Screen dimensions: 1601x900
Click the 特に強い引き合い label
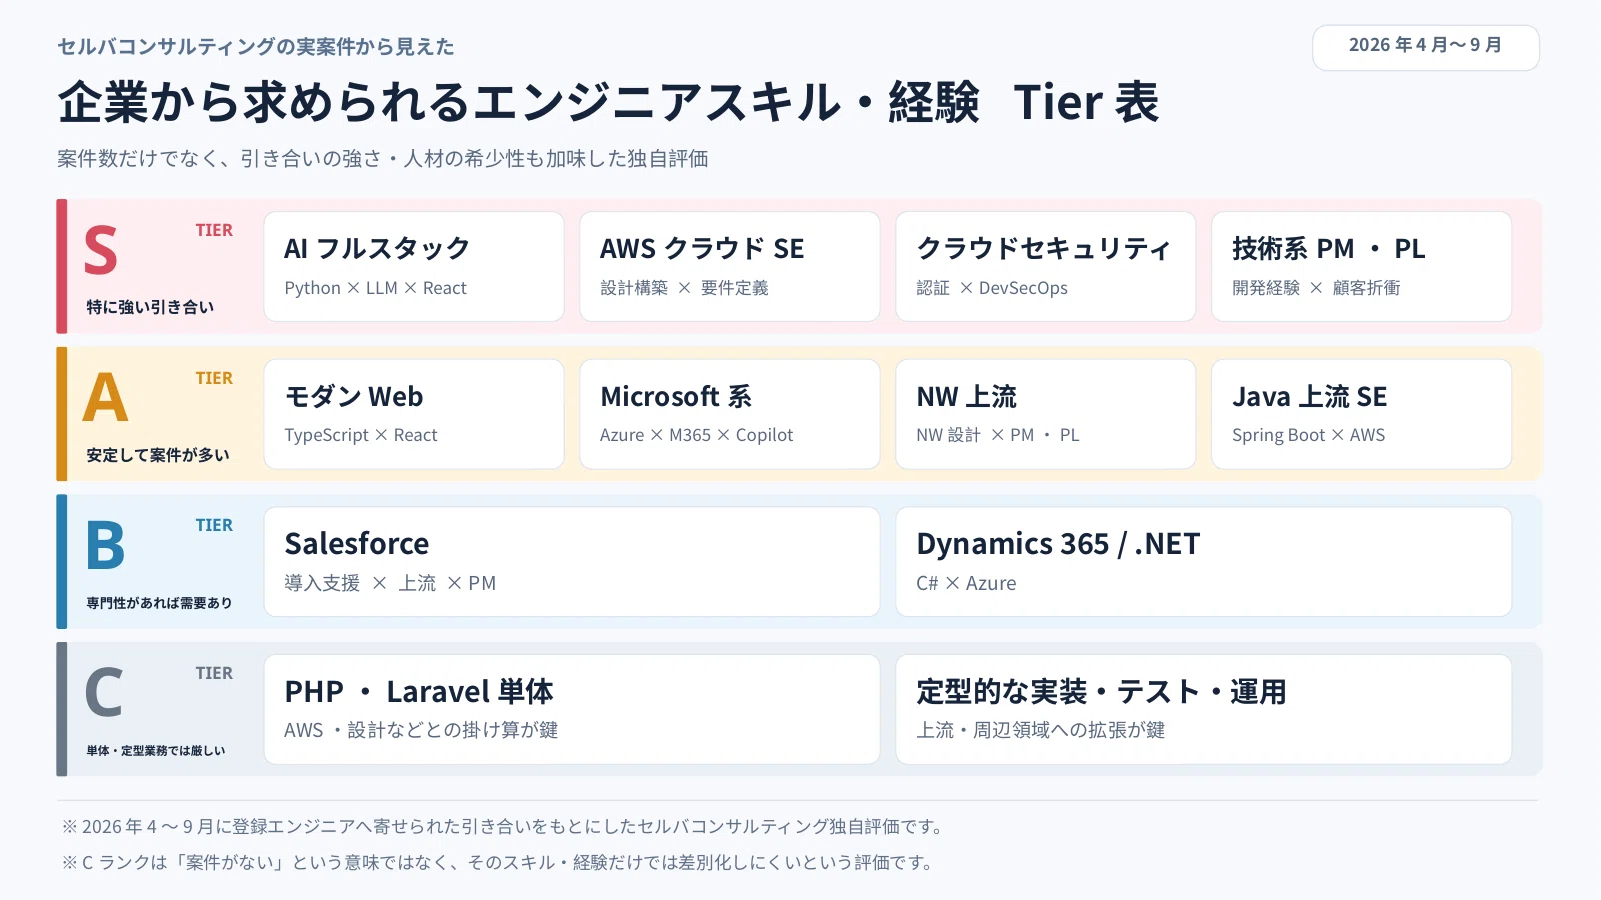click(x=150, y=307)
